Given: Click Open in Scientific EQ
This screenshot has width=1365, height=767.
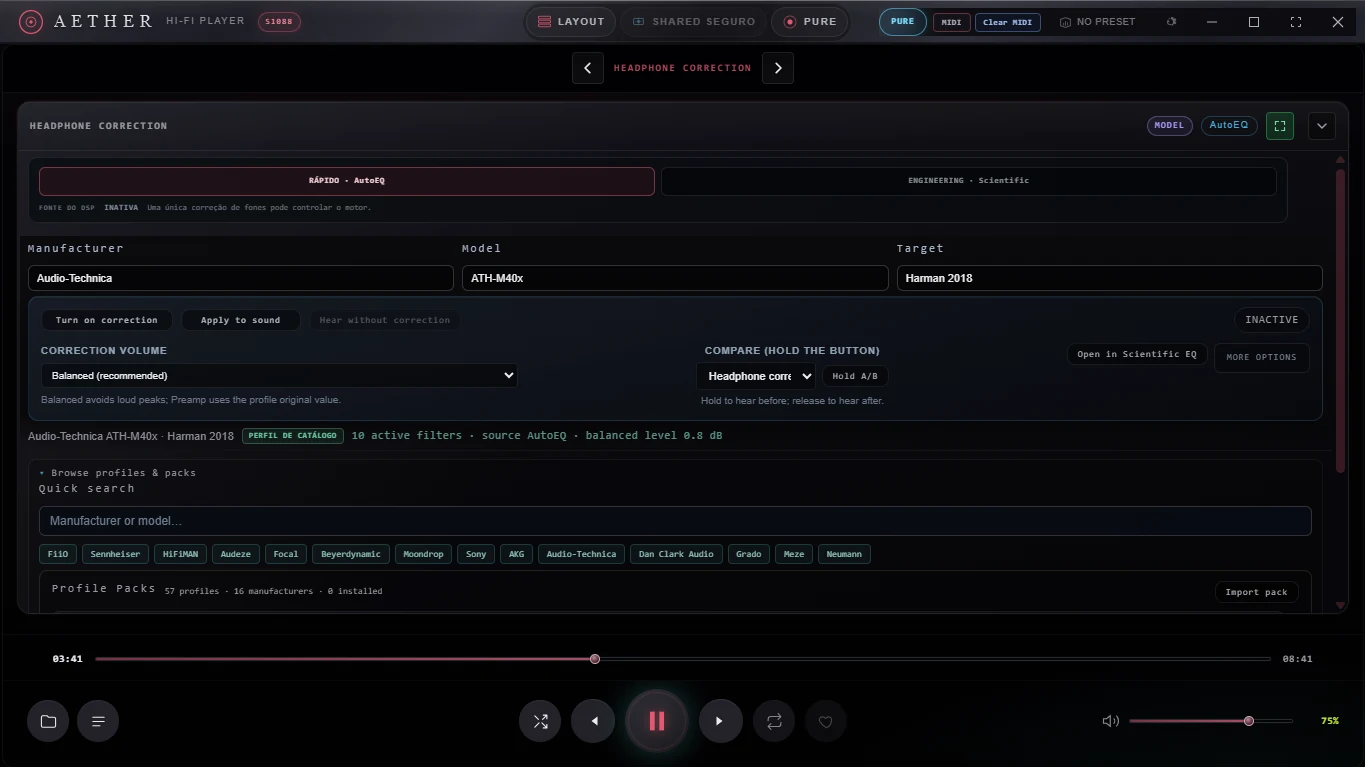Looking at the screenshot, I should [x=1137, y=355].
